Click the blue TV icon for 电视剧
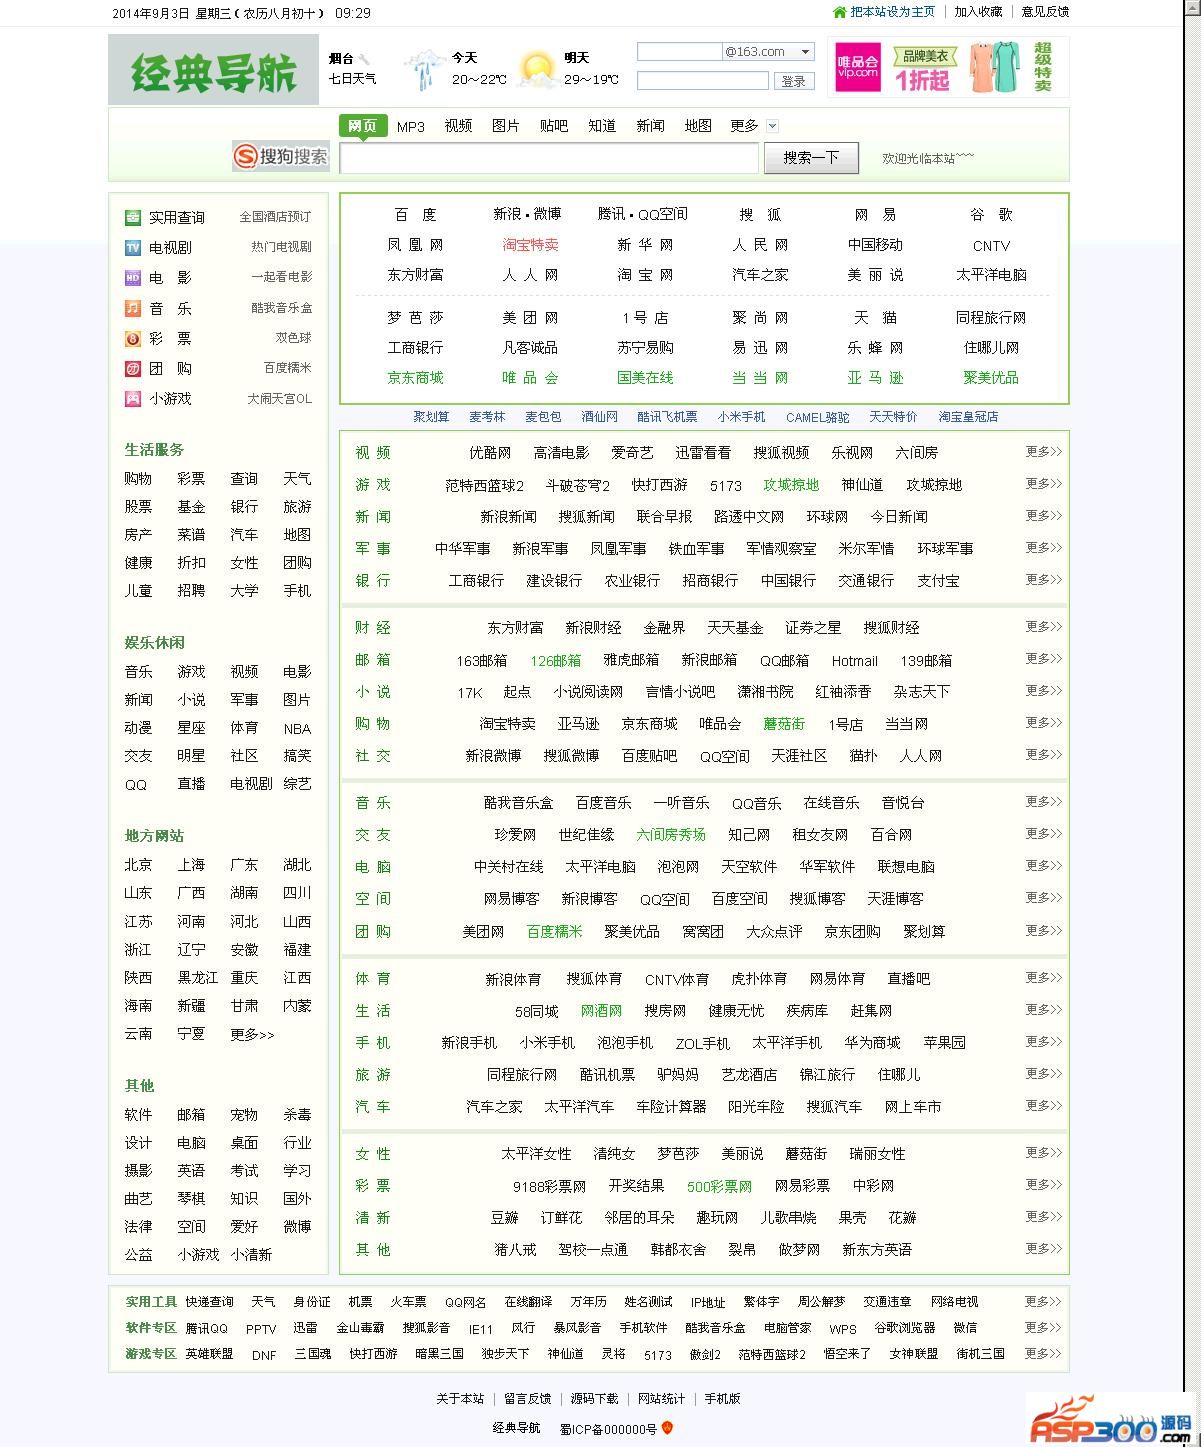Image resolution: width=1201 pixels, height=1447 pixels. [x=133, y=248]
